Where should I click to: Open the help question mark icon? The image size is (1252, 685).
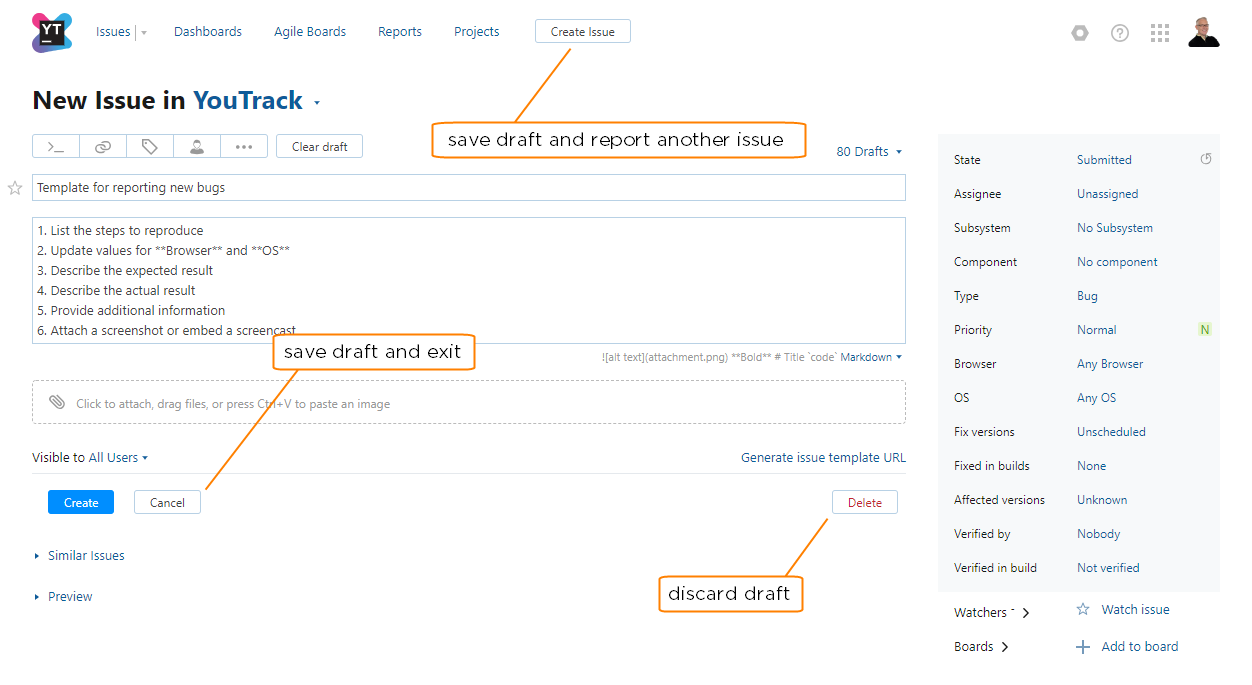(1120, 33)
